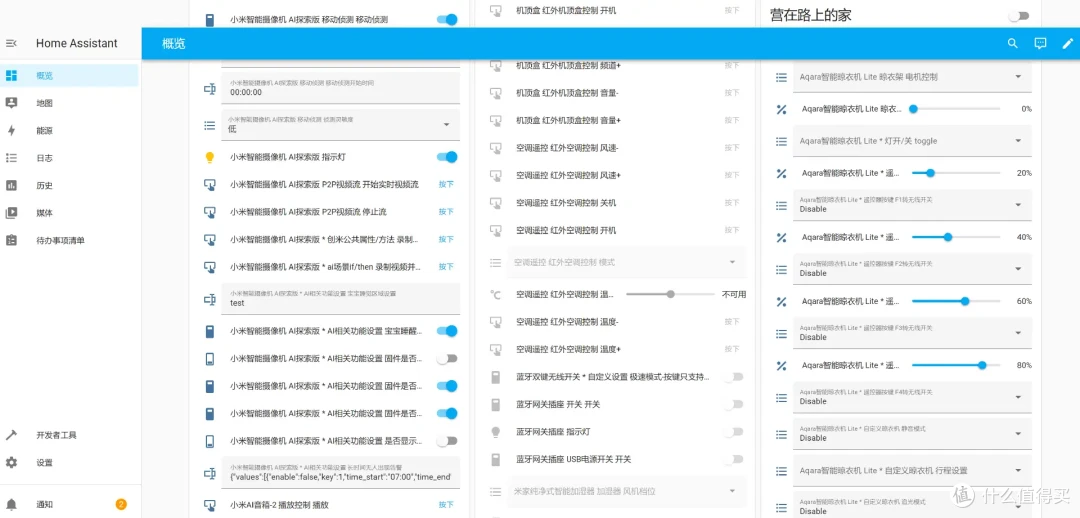This screenshot has width=1080, height=518.
Task: Click the 长时间无人出现告警 values field
Action: tap(340, 473)
